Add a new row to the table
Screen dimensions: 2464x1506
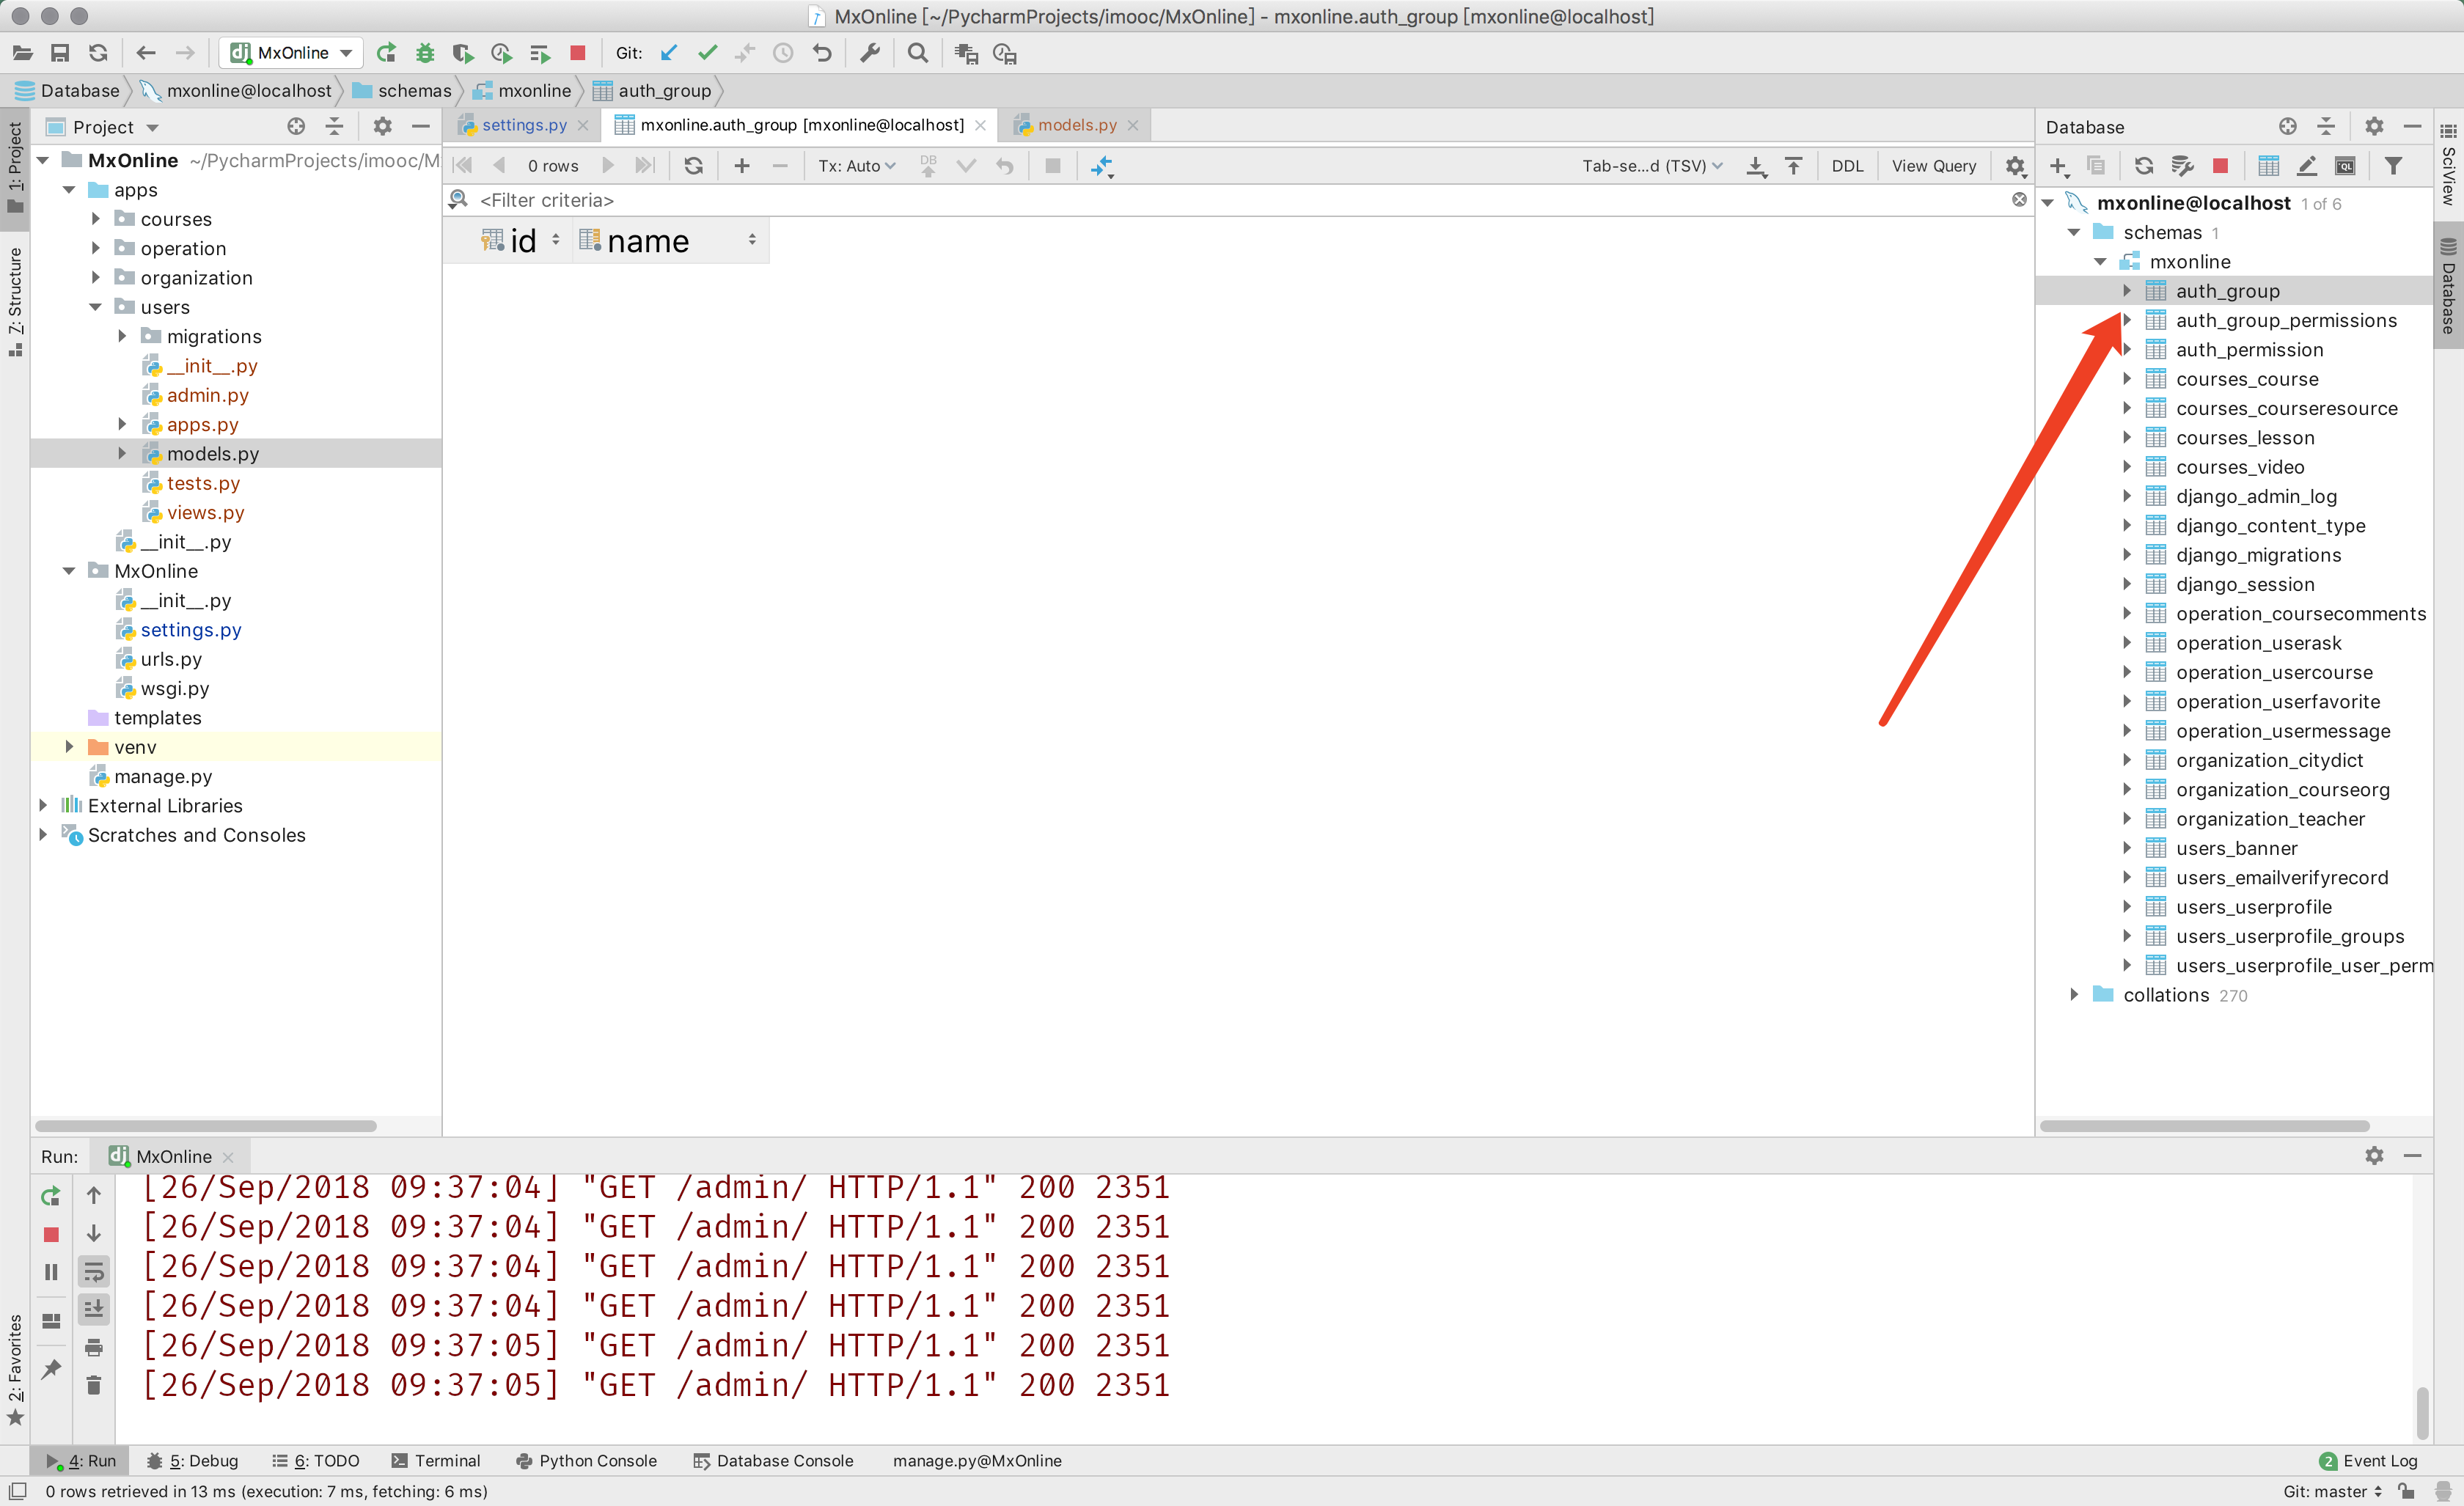[x=741, y=166]
